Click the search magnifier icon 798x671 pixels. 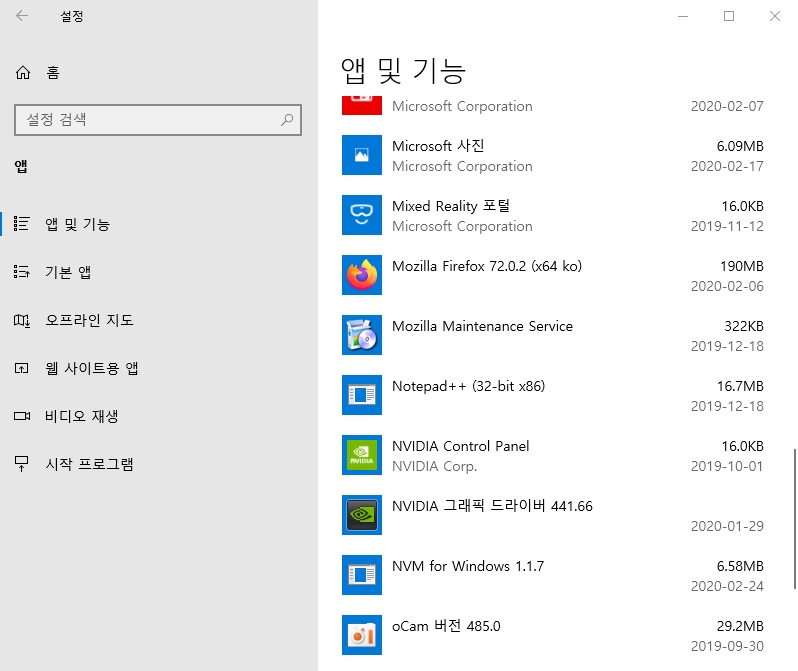tap(287, 120)
